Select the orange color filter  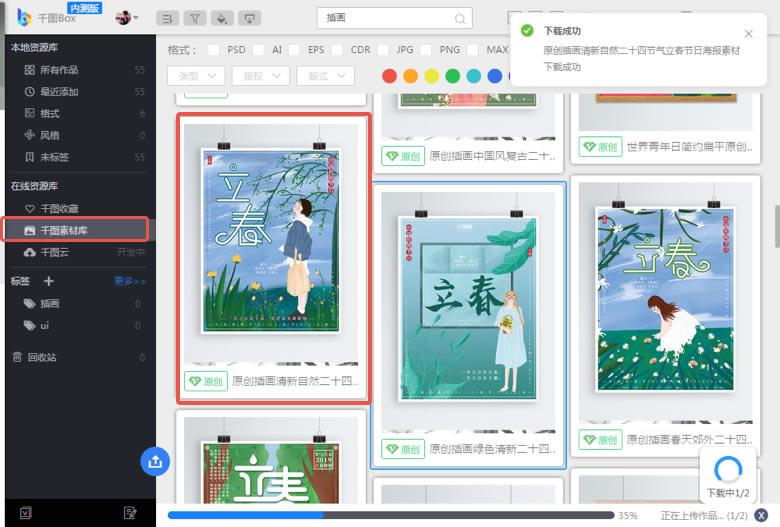410,76
